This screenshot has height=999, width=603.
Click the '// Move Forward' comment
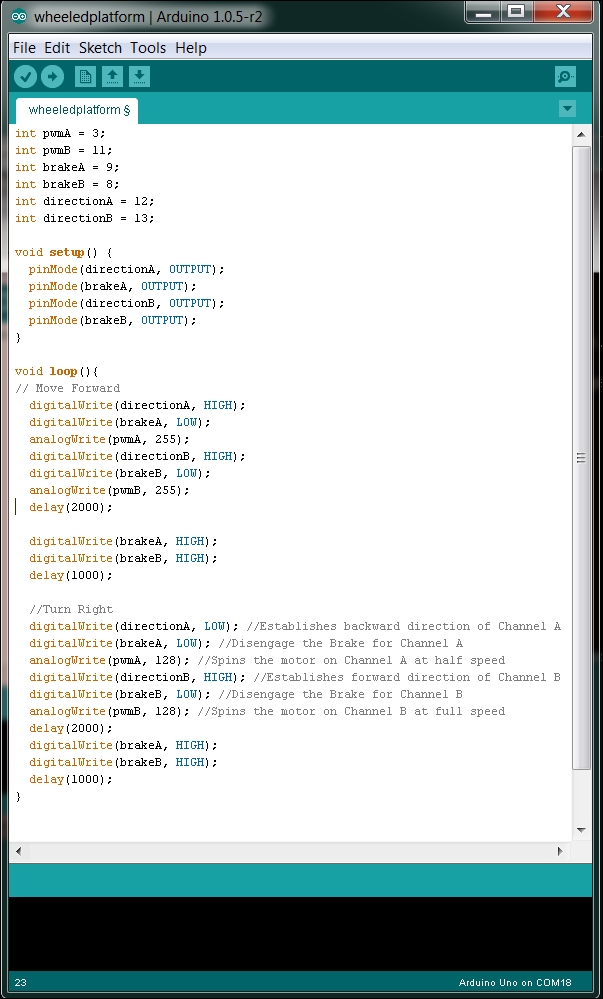coord(68,388)
